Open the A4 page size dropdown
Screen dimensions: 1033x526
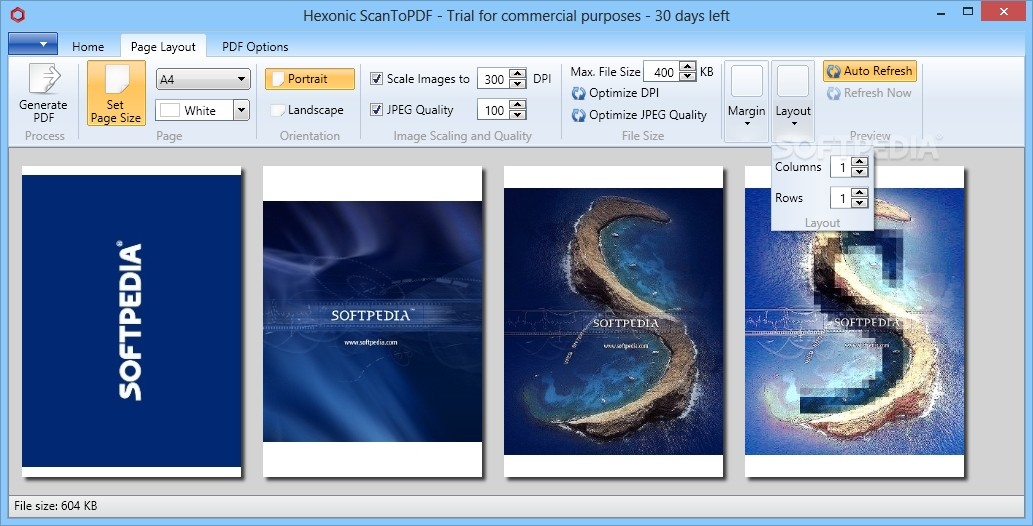203,79
